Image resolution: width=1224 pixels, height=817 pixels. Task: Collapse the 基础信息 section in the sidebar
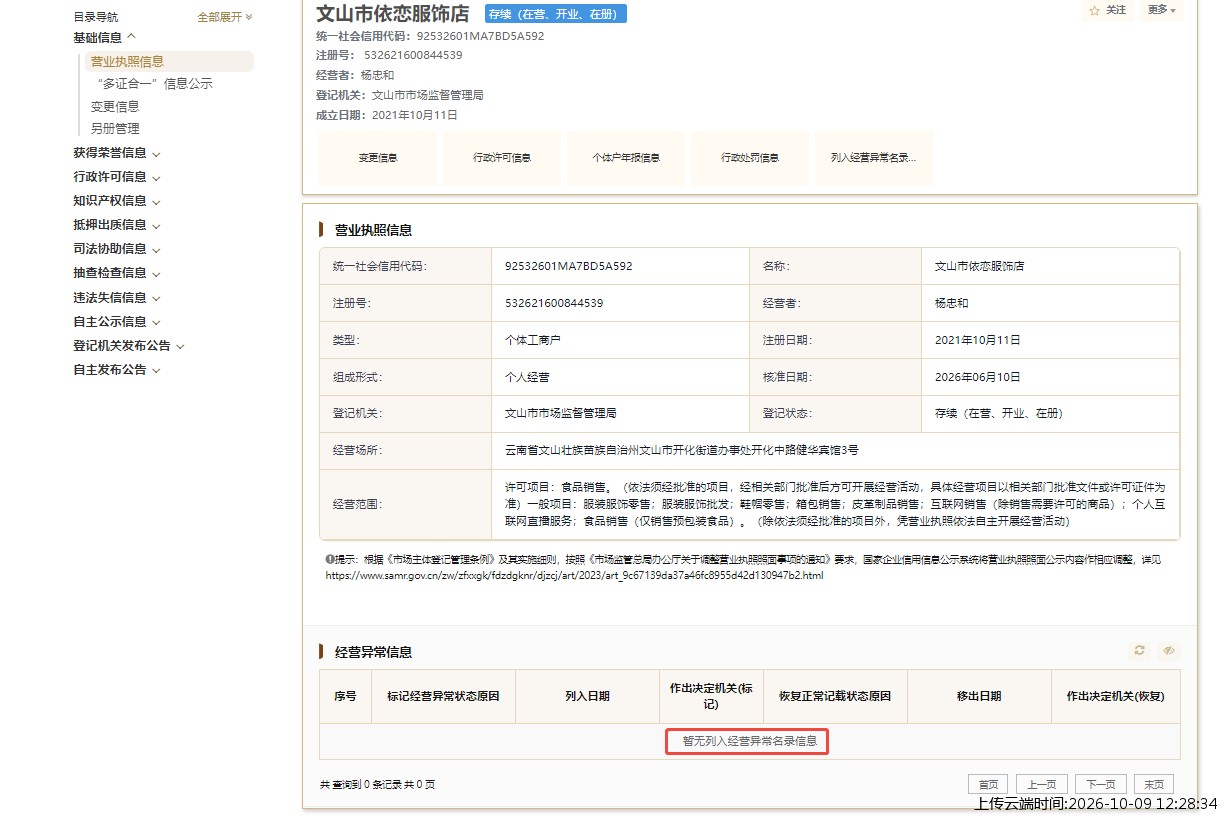[x=104, y=38]
